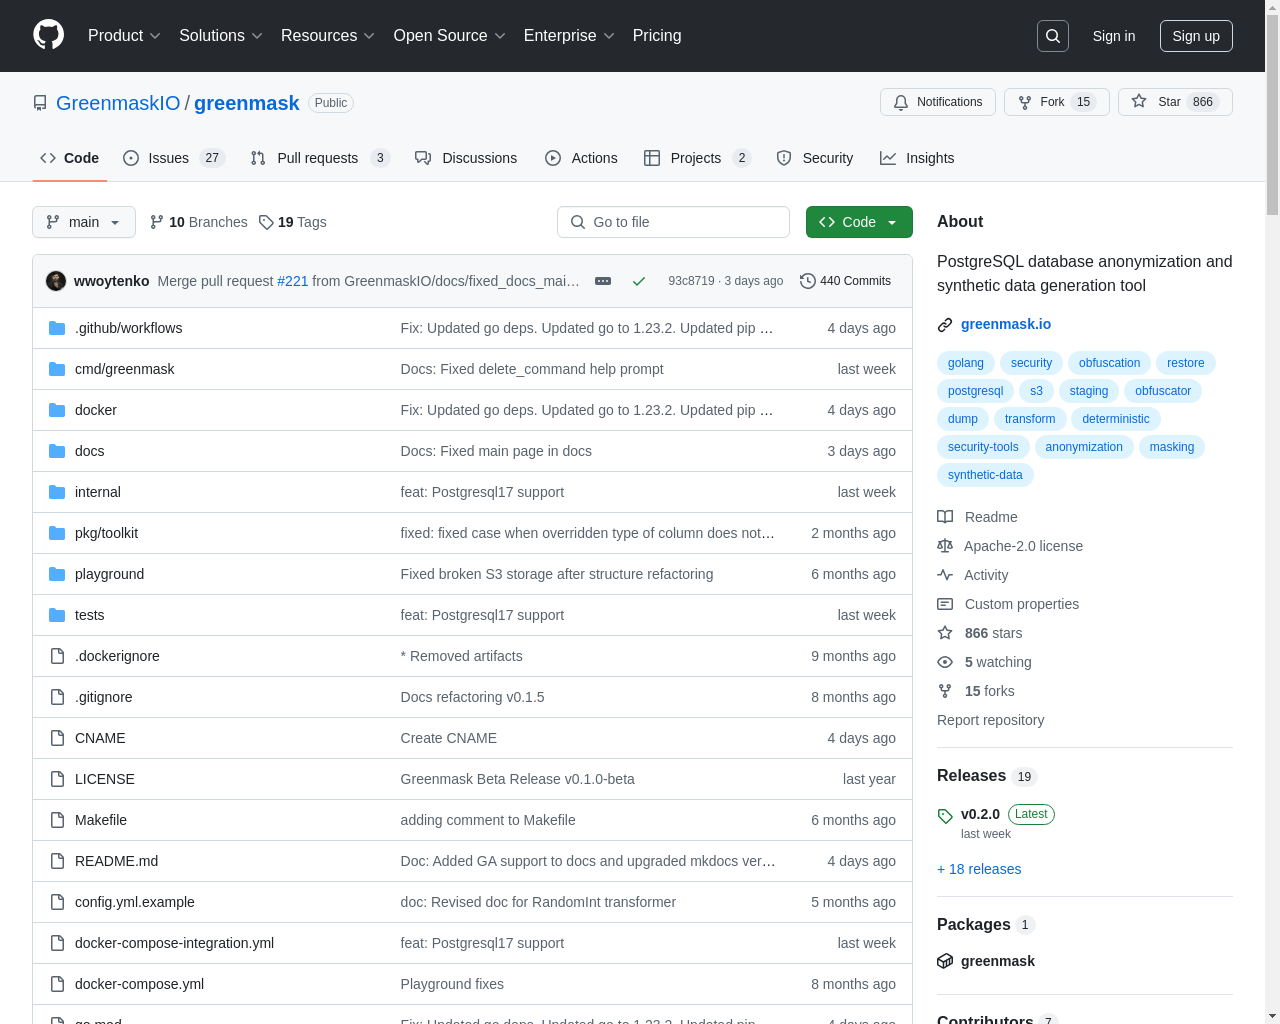Open docker-compose-integration.yml file
Viewport: 1280px width, 1024px height.
(x=174, y=943)
